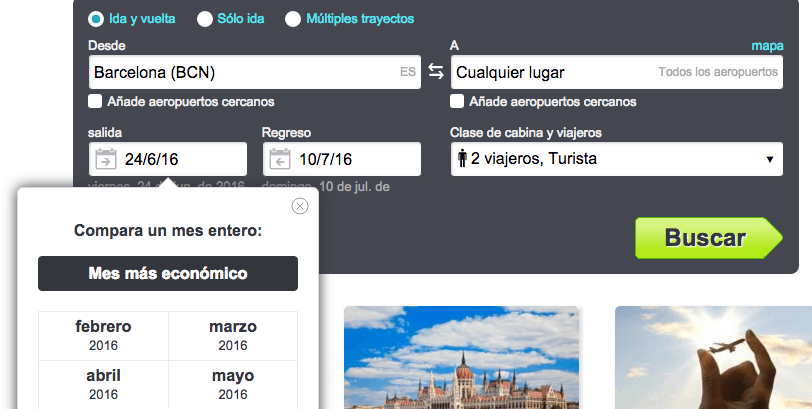Select 'Mes más económico' option
The image size is (812, 409).
(x=168, y=273)
